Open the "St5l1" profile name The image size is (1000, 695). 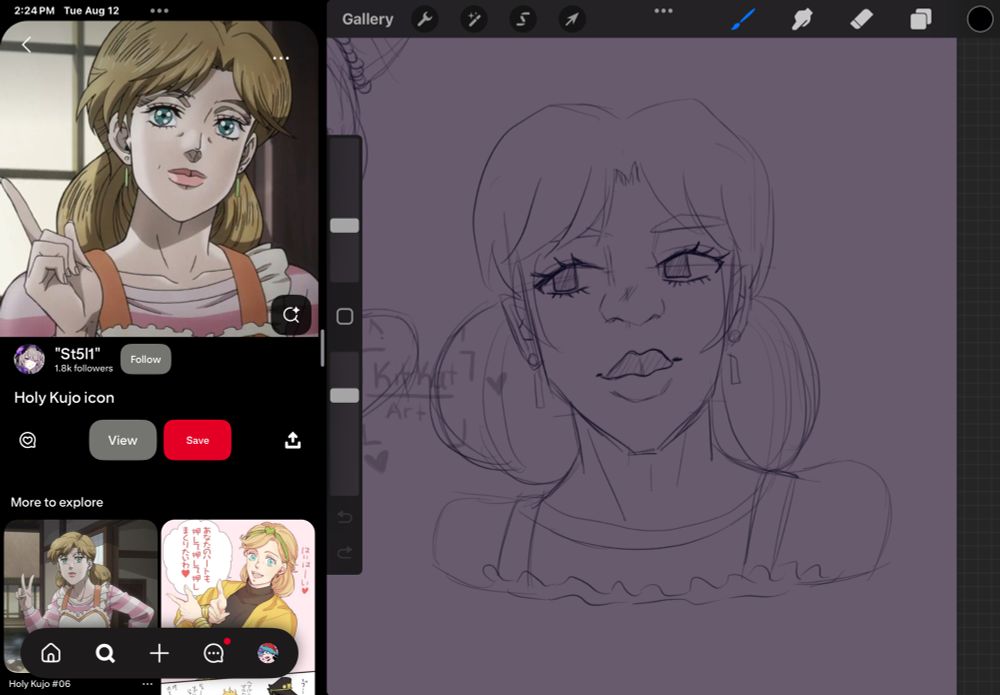click(x=77, y=354)
